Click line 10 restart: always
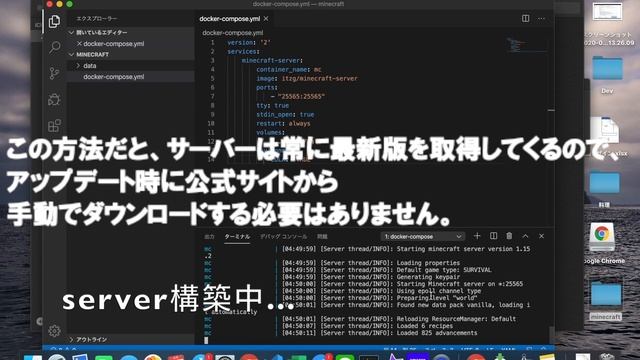 coord(283,123)
